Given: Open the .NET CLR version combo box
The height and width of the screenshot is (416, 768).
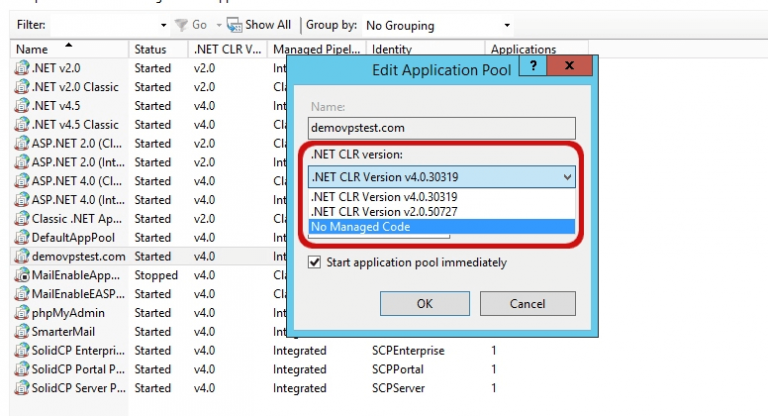Looking at the screenshot, I should pos(441,177).
